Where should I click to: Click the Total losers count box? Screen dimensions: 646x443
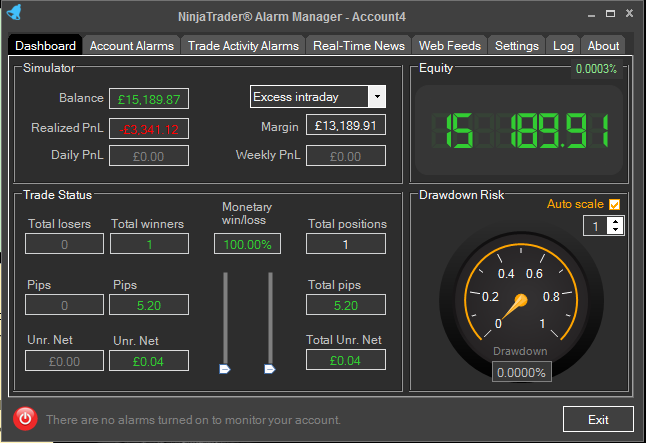tap(64, 244)
